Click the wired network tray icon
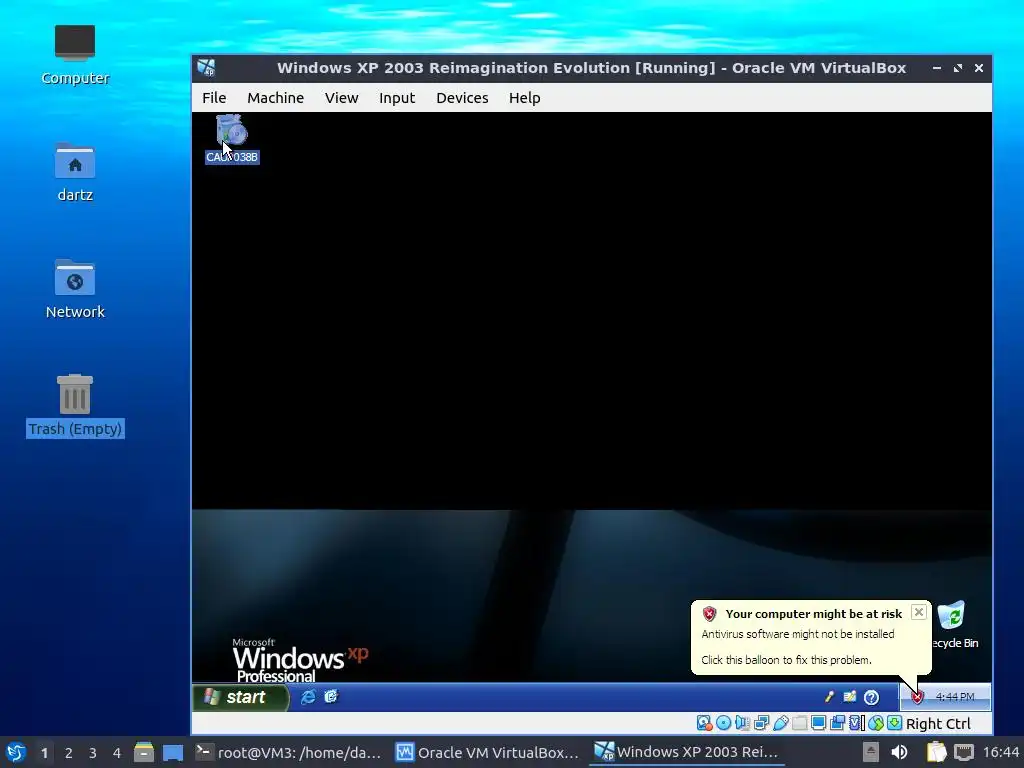 [964, 752]
